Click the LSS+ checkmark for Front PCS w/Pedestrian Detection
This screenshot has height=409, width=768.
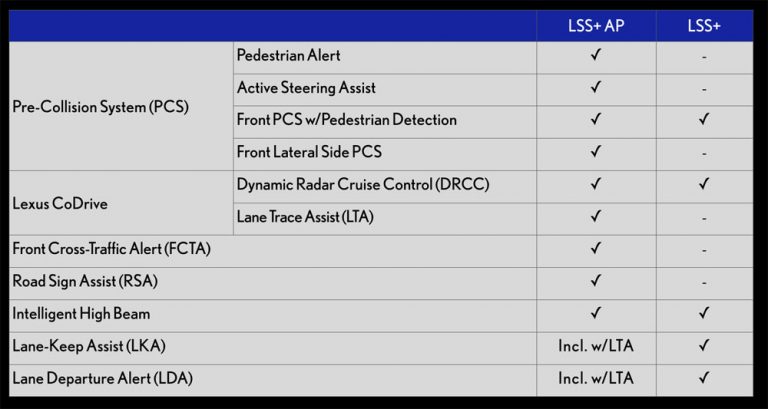coord(704,120)
